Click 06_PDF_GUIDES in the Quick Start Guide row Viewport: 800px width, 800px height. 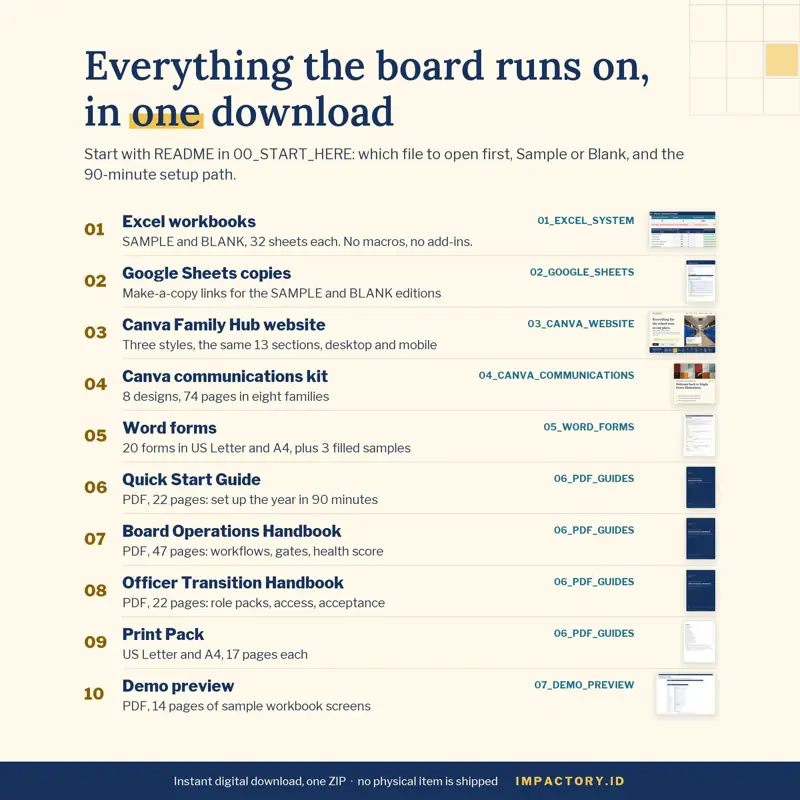594,478
